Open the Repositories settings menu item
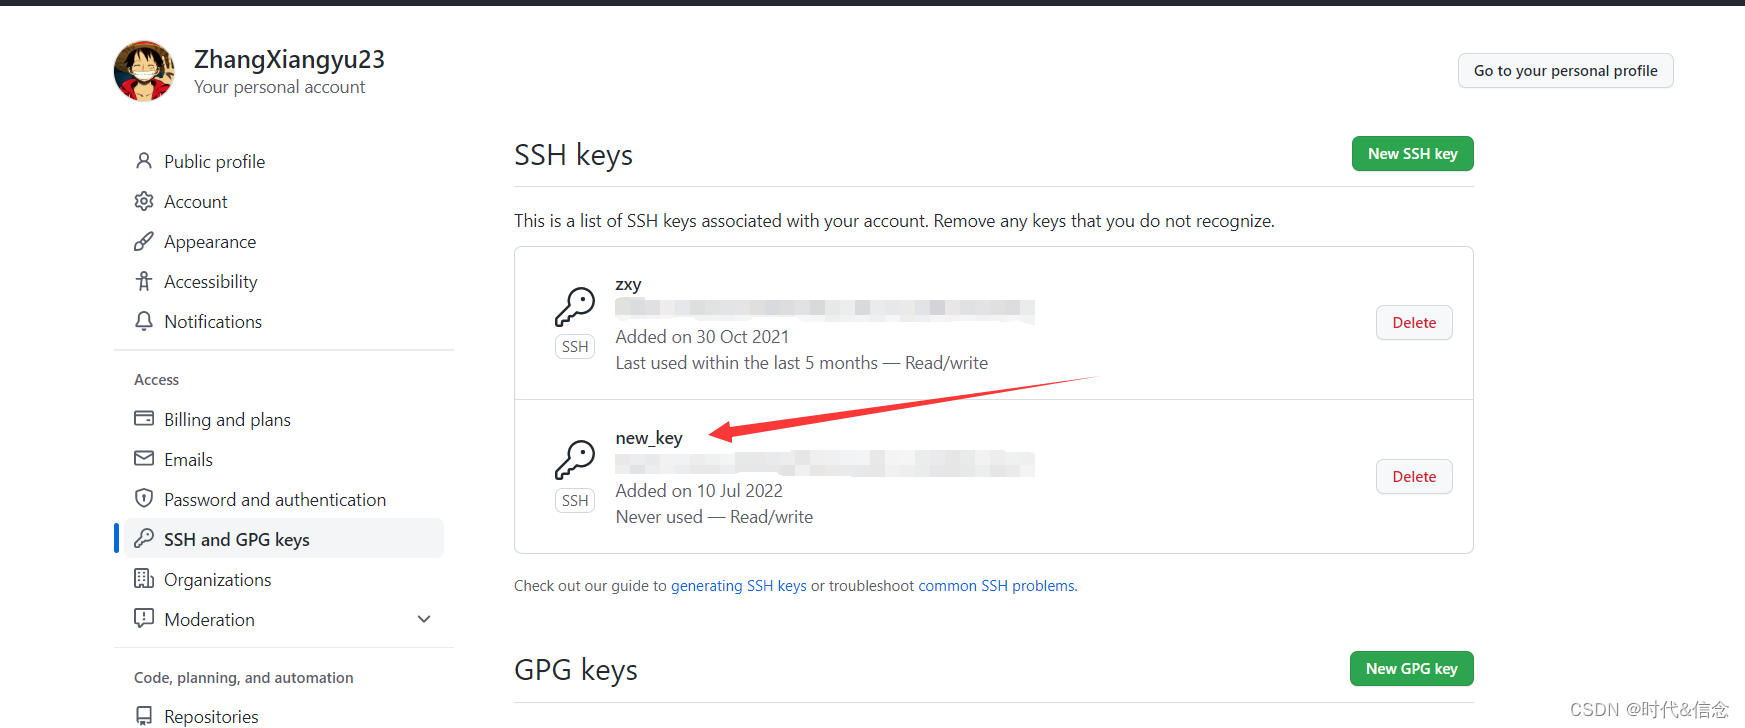This screenshot has width=1745, height=728. click(x=211, y=716)
